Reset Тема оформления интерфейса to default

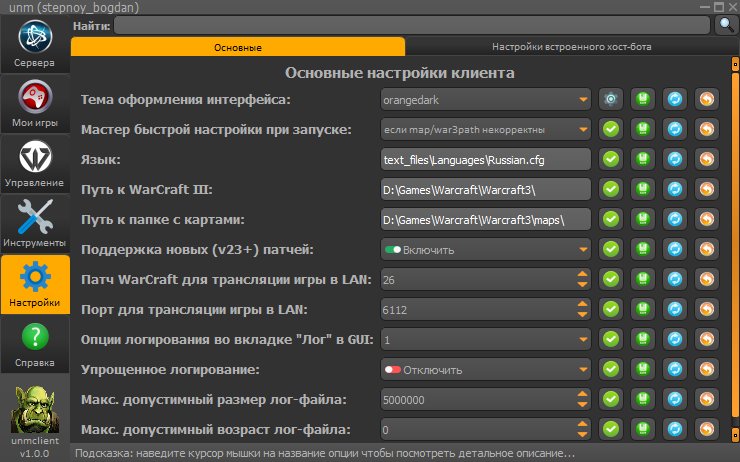pyautogui.click(x=707, y=99)
